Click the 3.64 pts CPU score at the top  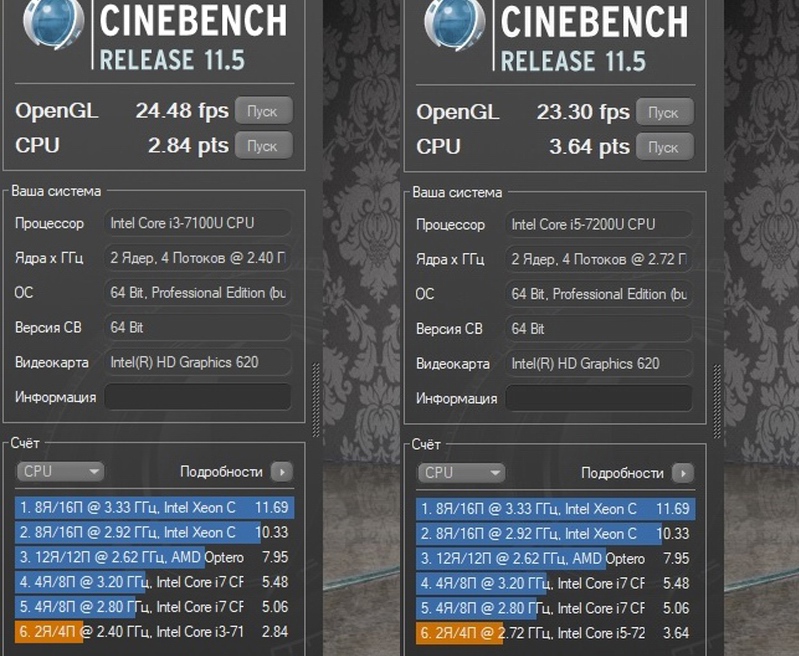(589, 147)
